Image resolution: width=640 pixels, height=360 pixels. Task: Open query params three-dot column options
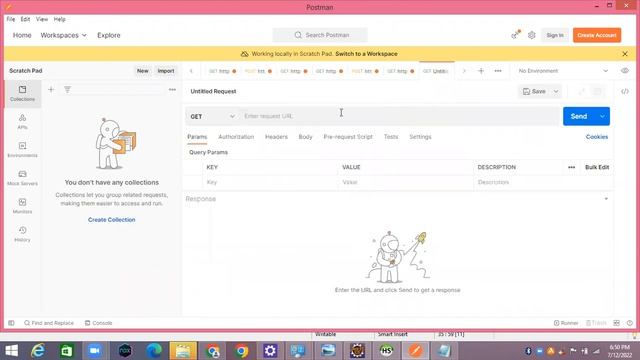[x=571, y=167]
